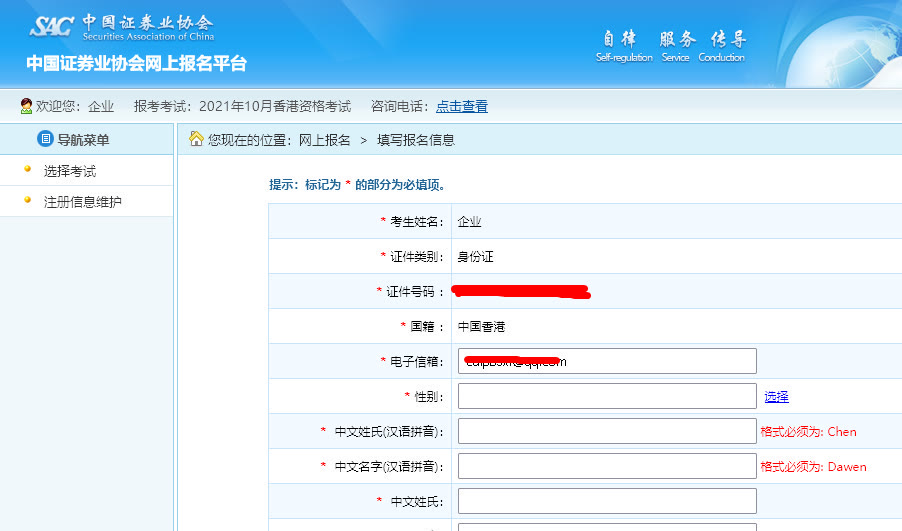This screenshot has width=902, height=531.
Task: Click the home icon before 您现在的位置
Action: pyautogui.click(x=196, y=139)
